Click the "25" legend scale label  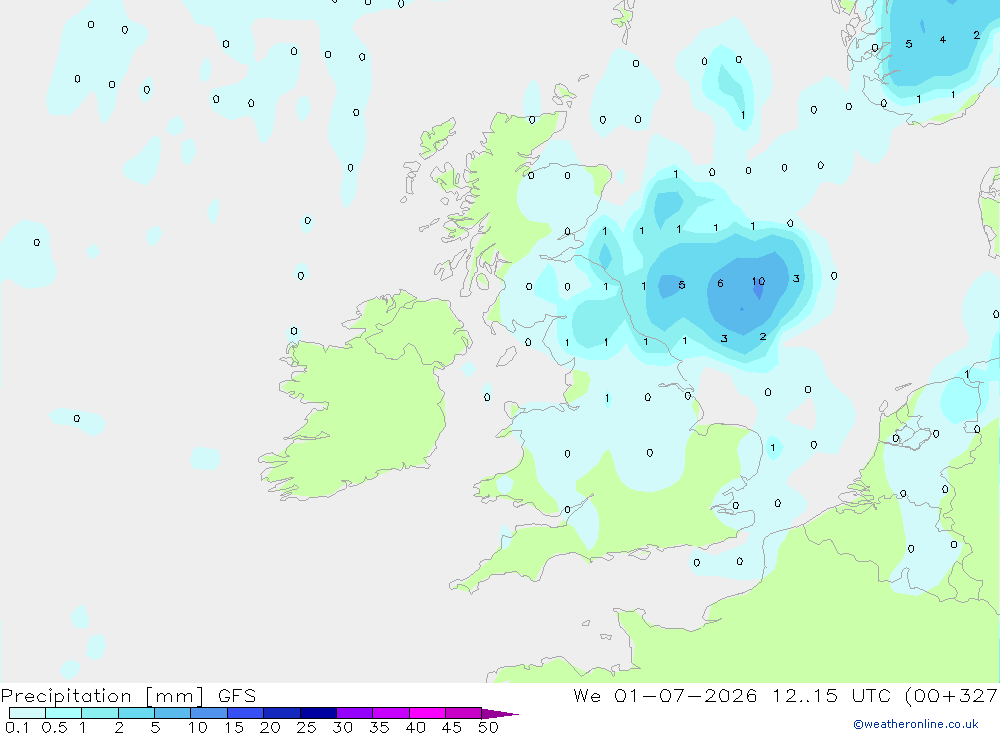pos(306,727)
